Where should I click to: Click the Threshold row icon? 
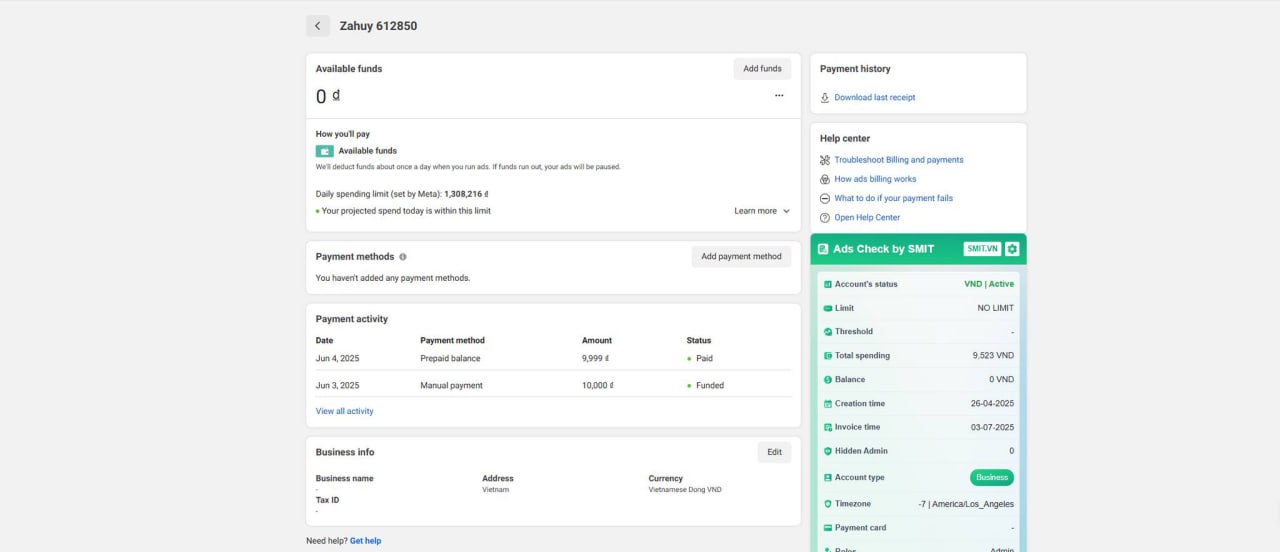828,332
